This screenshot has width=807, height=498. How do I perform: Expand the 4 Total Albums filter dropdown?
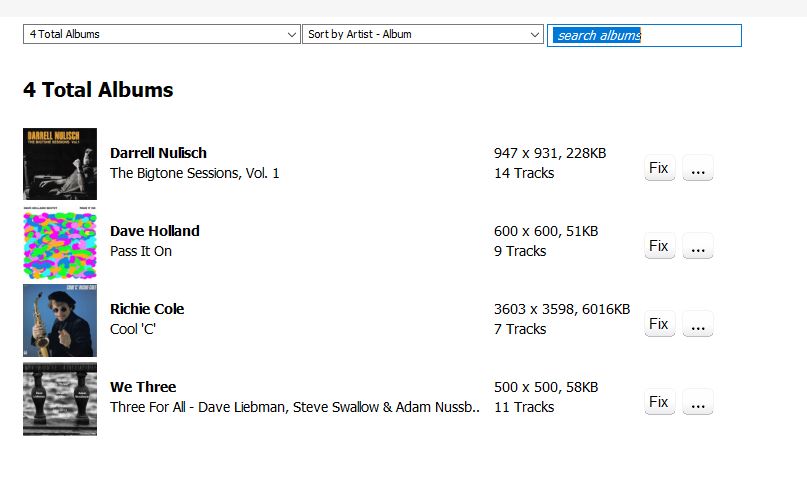(x=162, y=34)
